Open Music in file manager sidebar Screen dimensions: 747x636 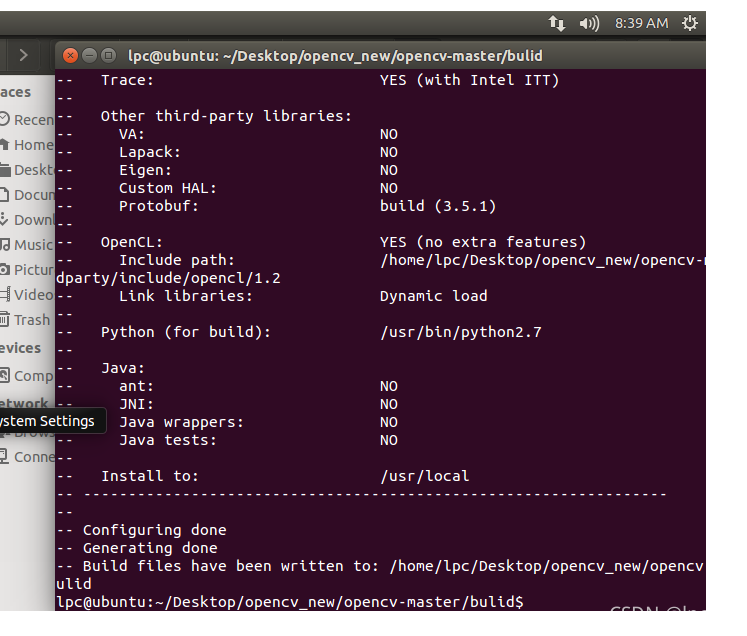pyautogui.click(x=27, y=244)
